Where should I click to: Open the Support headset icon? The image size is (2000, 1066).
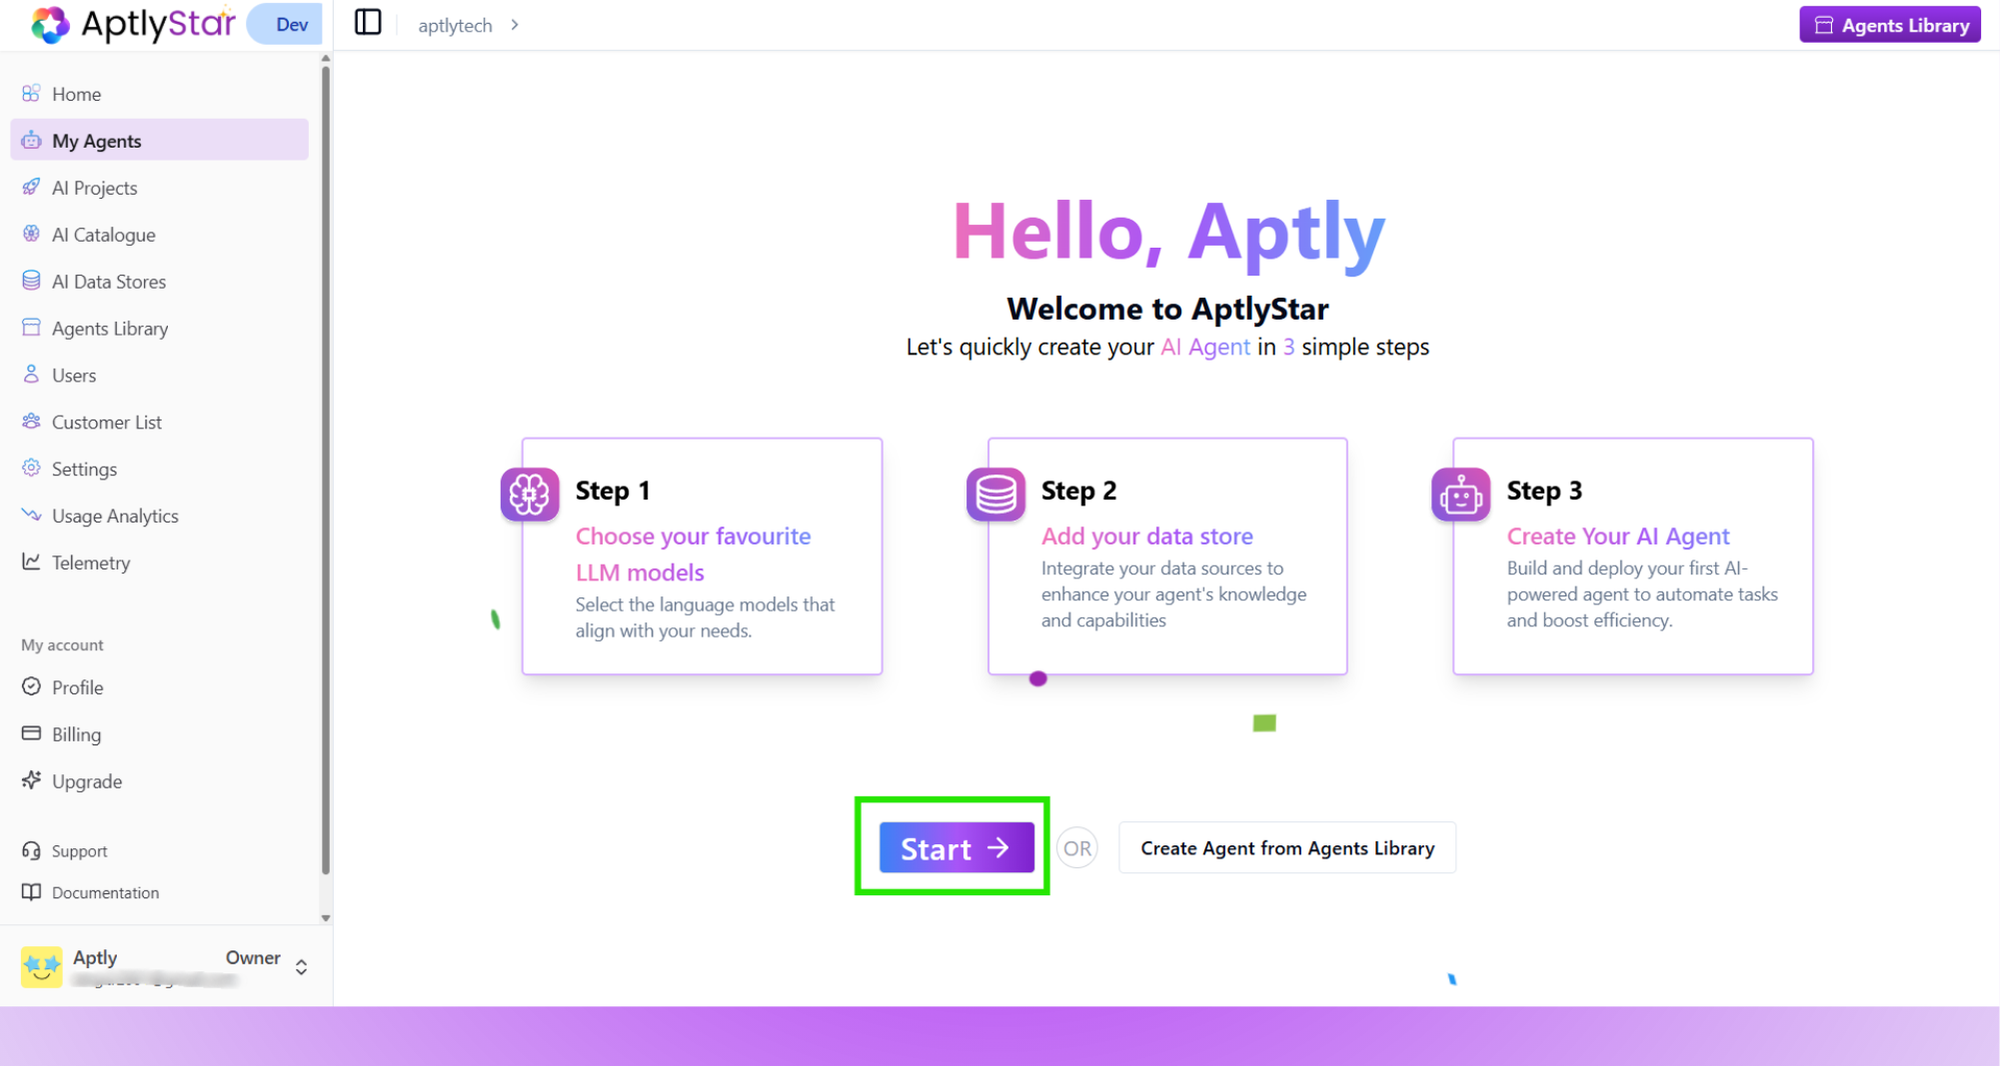(32, 850)
